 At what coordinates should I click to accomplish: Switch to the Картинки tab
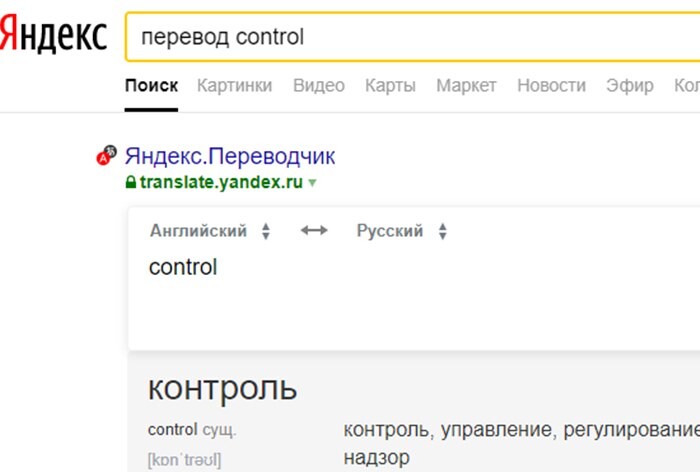pos(234,85)
